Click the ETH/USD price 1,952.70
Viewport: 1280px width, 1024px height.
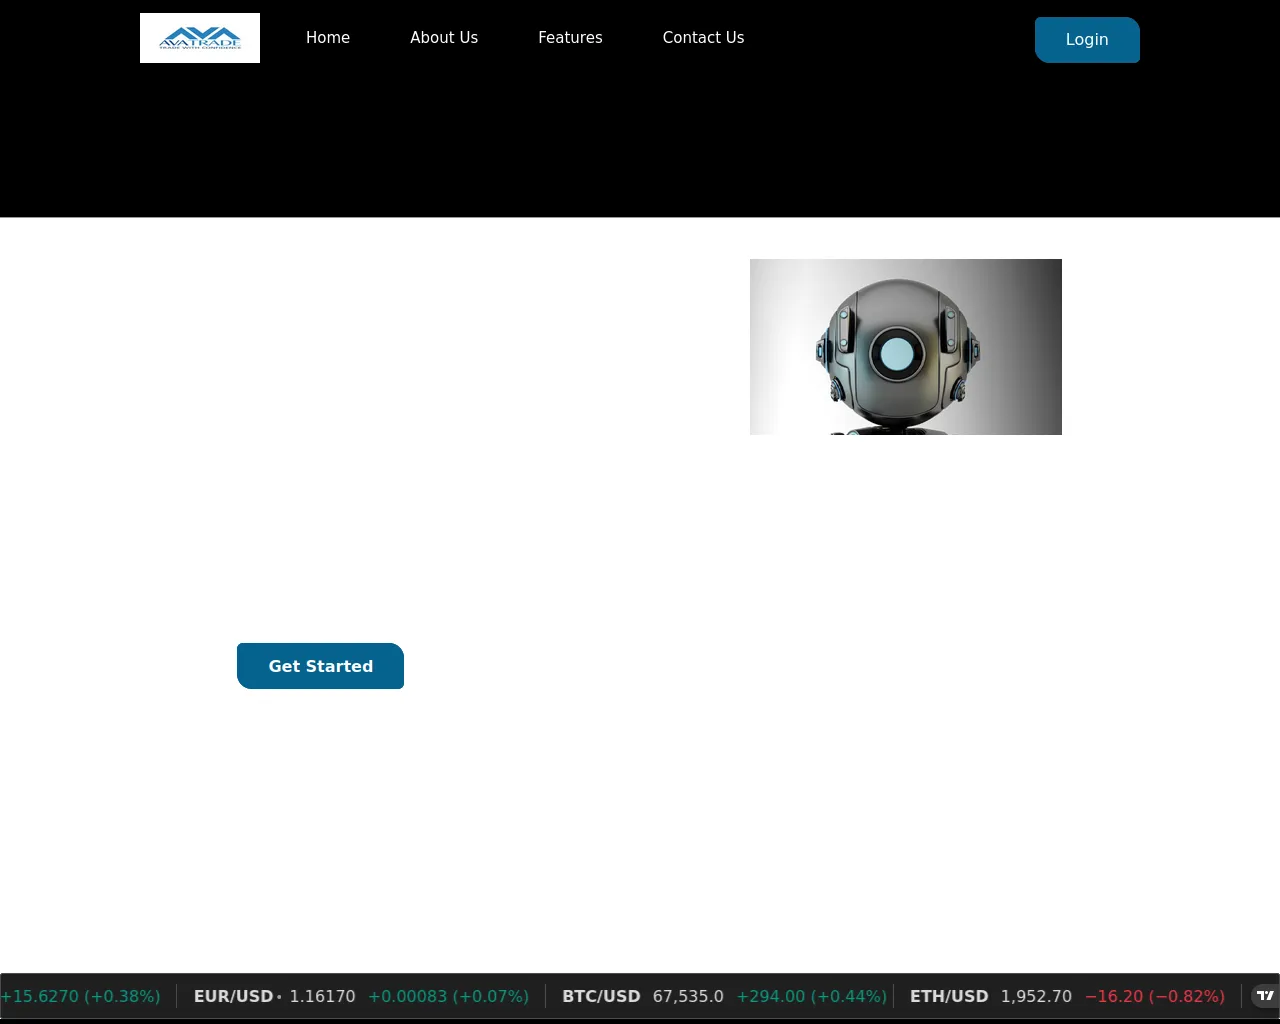point(1036,997)
